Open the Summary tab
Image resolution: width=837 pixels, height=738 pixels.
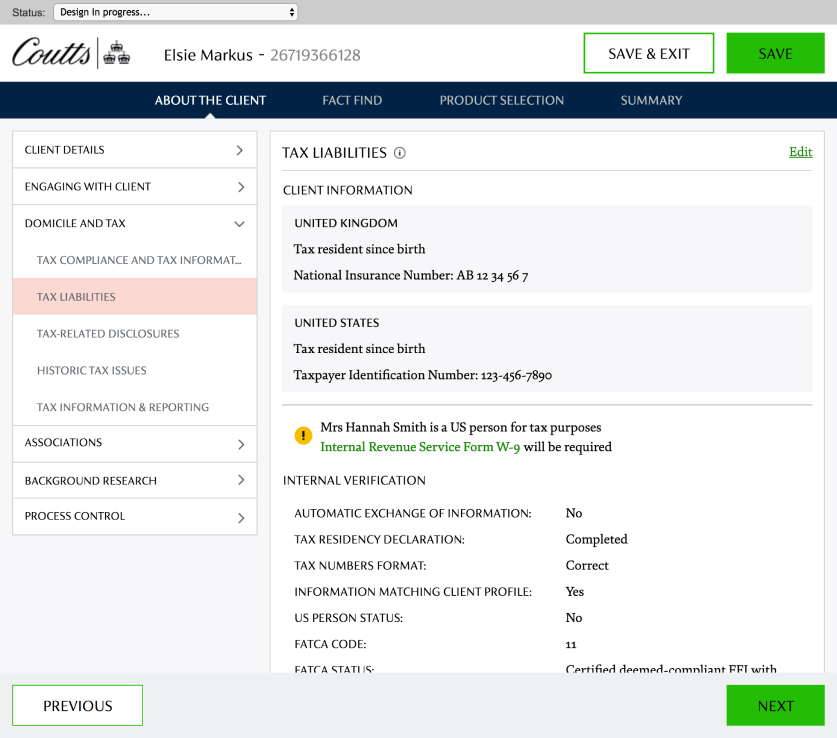(651, 100)
